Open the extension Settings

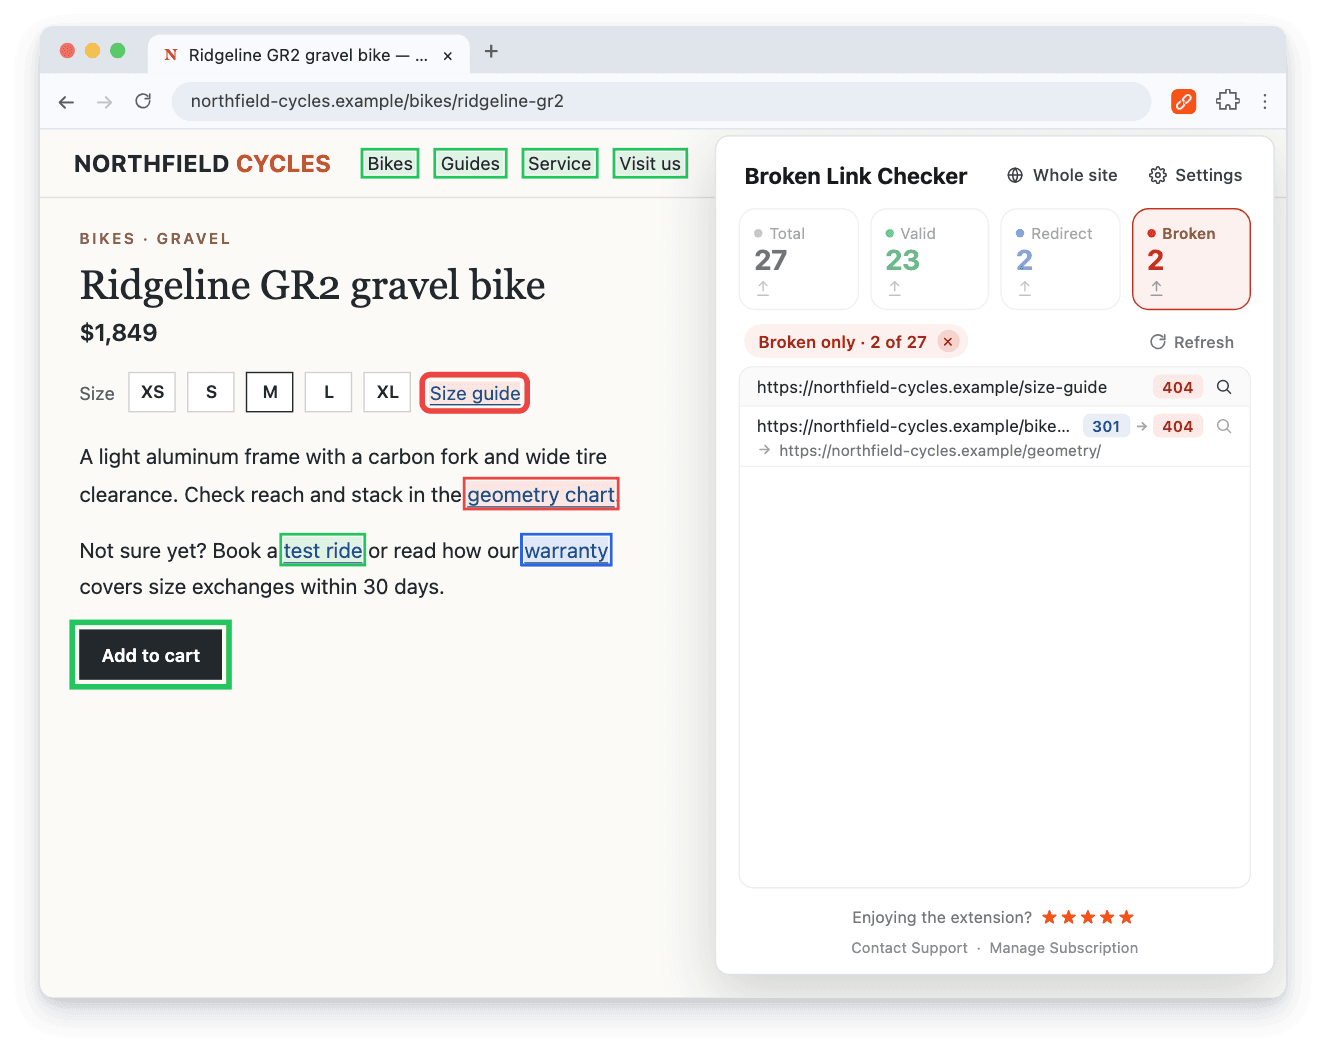[x=1195, y=175]
